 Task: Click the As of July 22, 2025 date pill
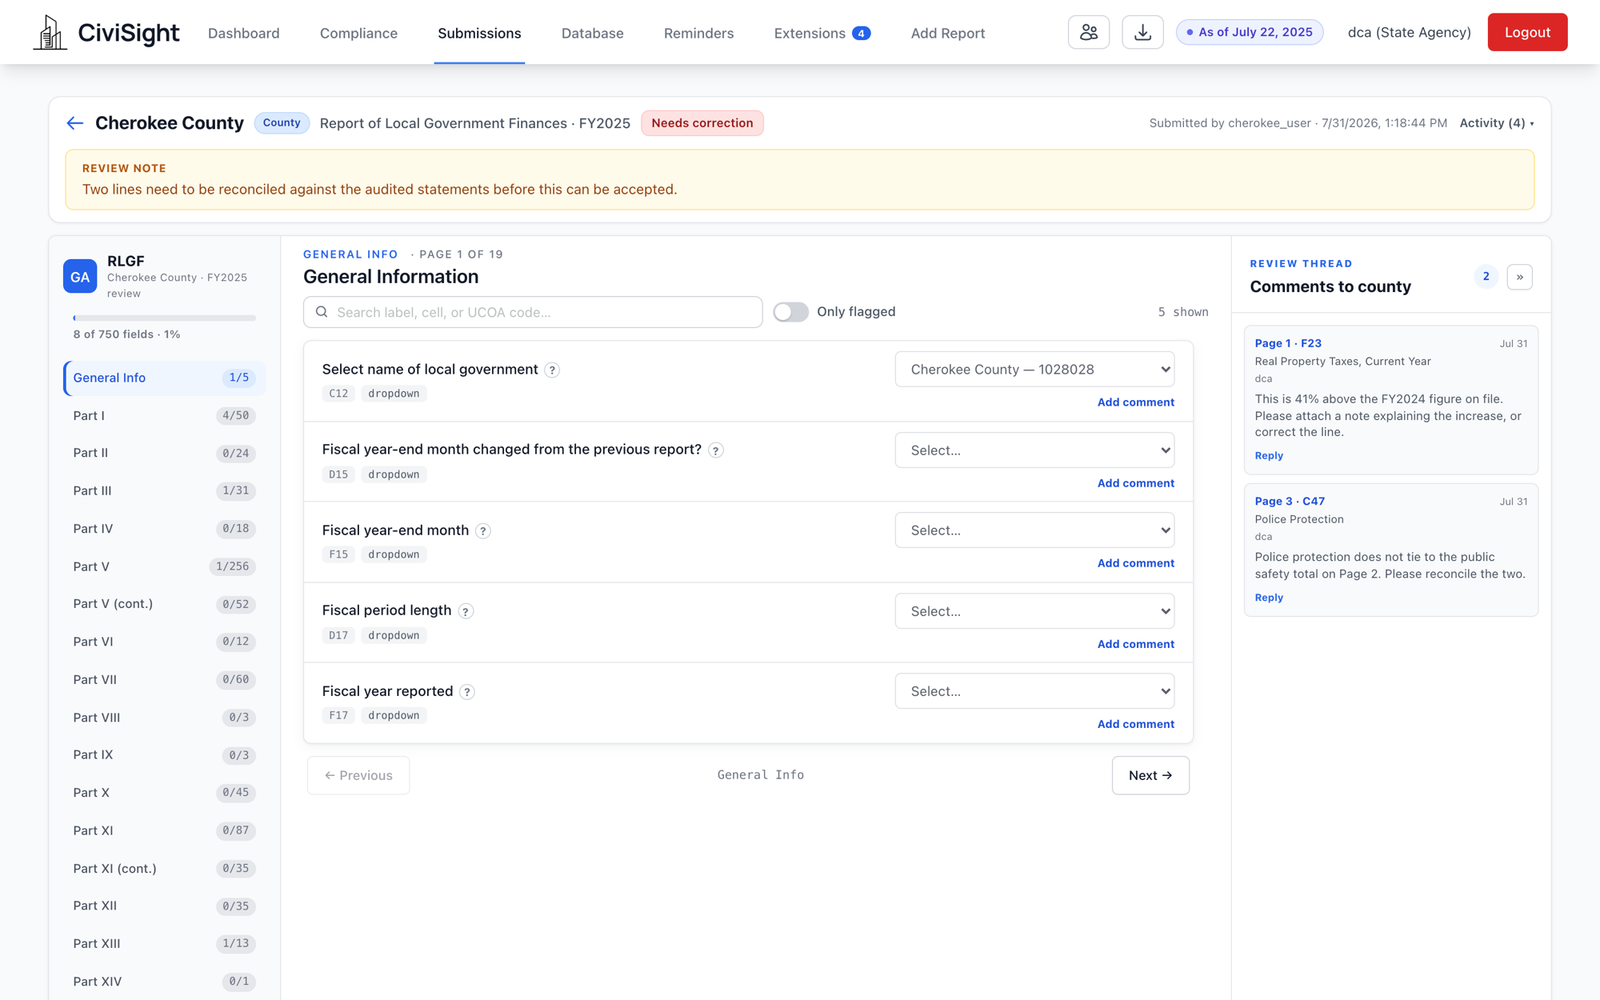pyautogui.click(x=1250, y=32)
